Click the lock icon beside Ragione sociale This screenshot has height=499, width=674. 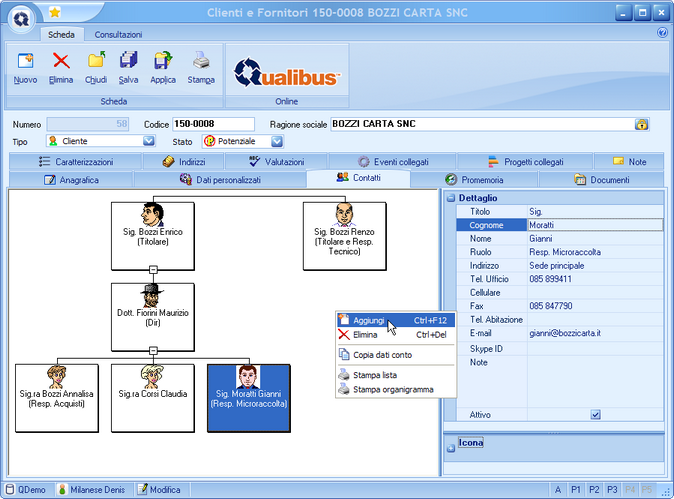click(642, 124)
